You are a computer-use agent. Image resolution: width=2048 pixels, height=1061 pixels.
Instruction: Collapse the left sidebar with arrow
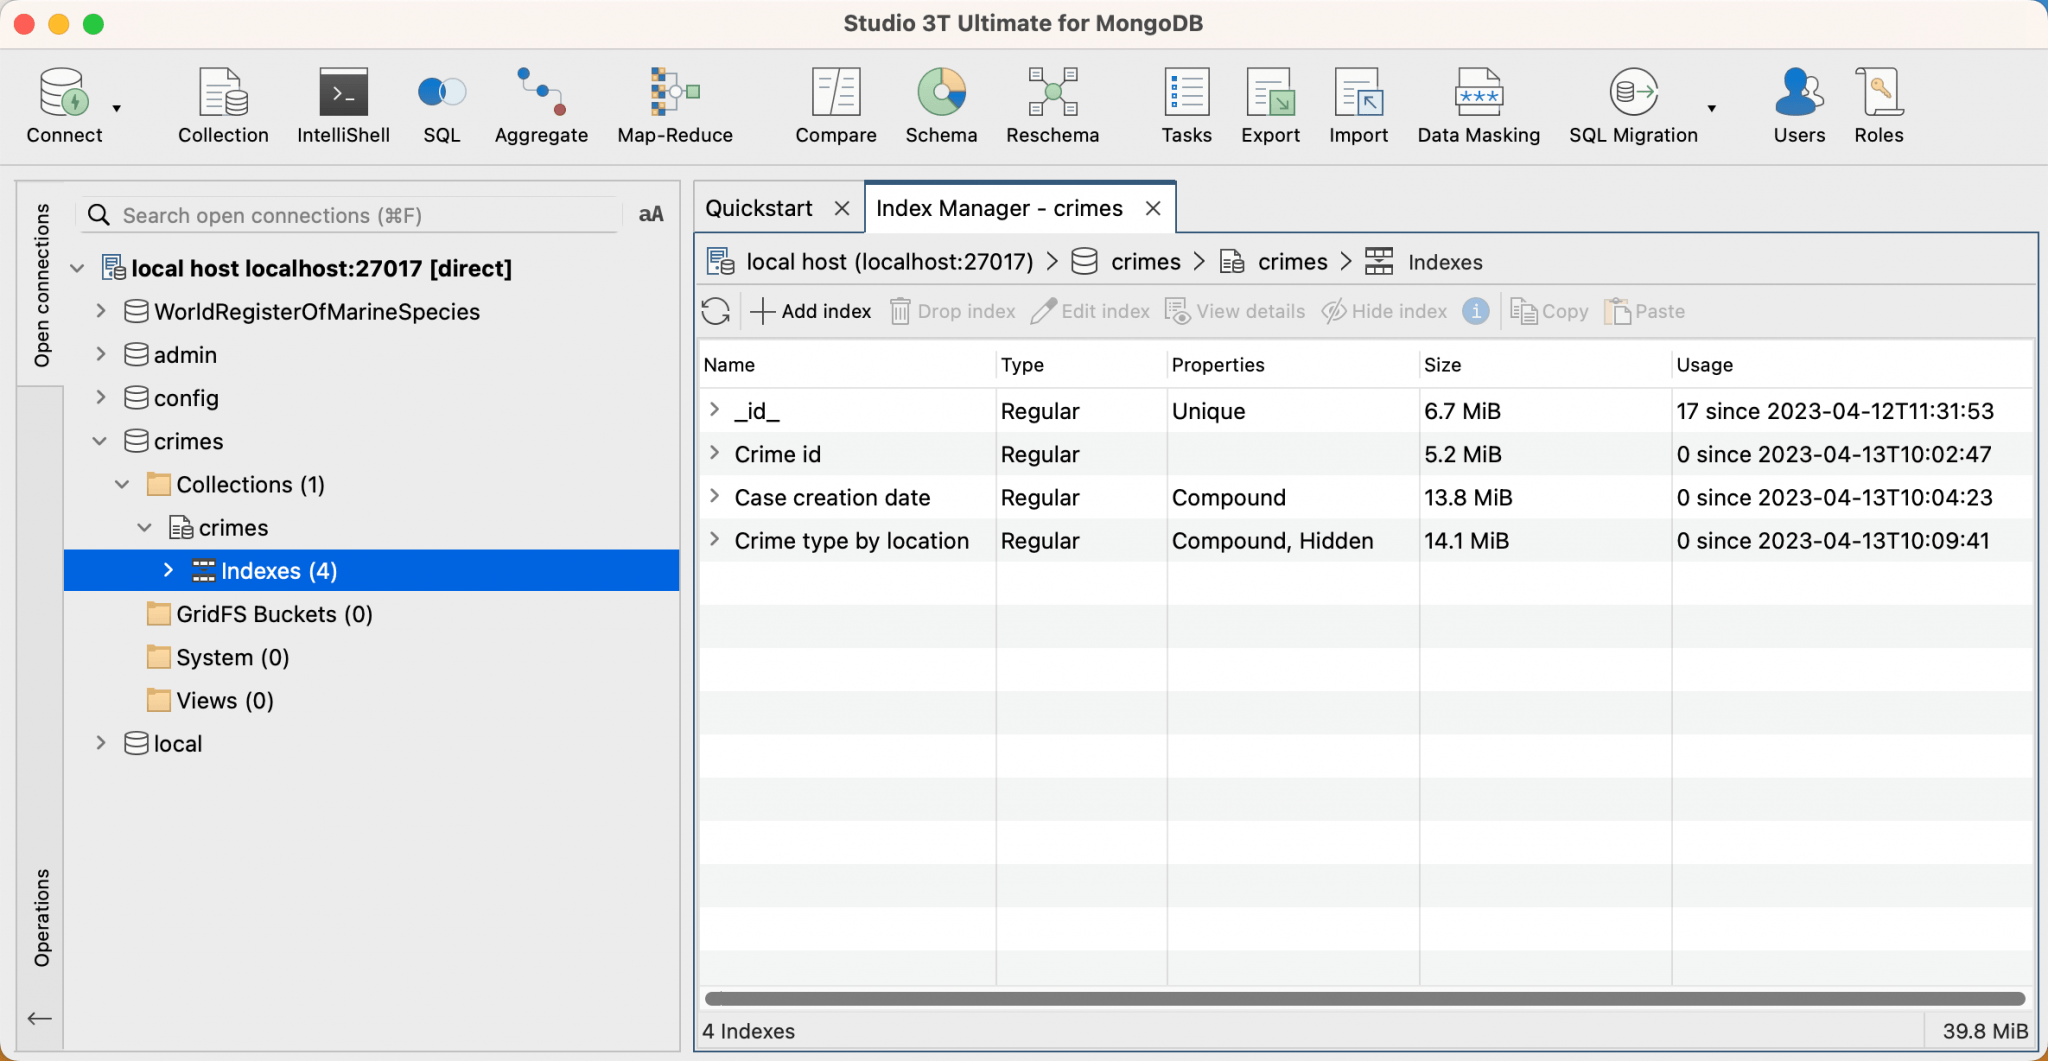click(40, 1018)
